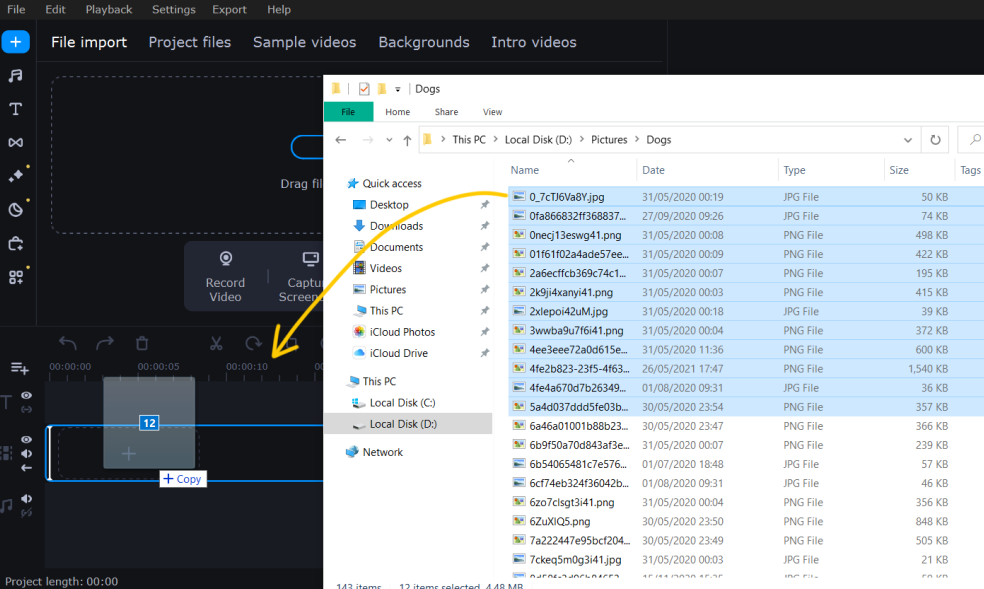Open the Sounds music note panel
Screen dimensions: 984x589
coord(16,76)
